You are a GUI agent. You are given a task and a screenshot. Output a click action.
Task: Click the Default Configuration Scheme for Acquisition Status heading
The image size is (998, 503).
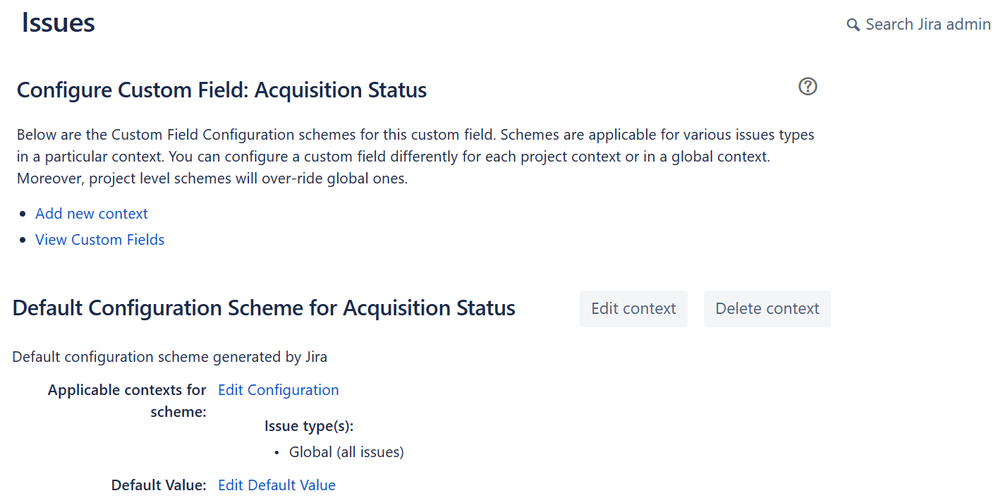[x=264, y=308]
